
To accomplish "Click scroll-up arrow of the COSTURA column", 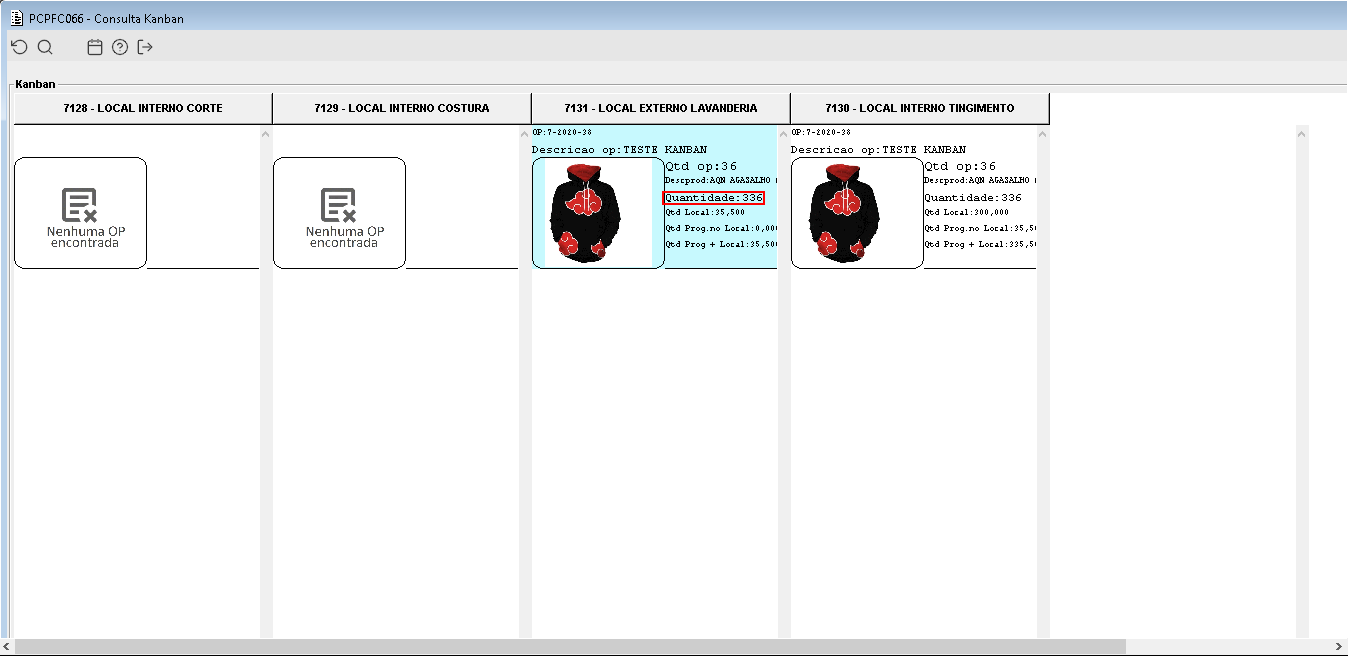I will [525, 133].
